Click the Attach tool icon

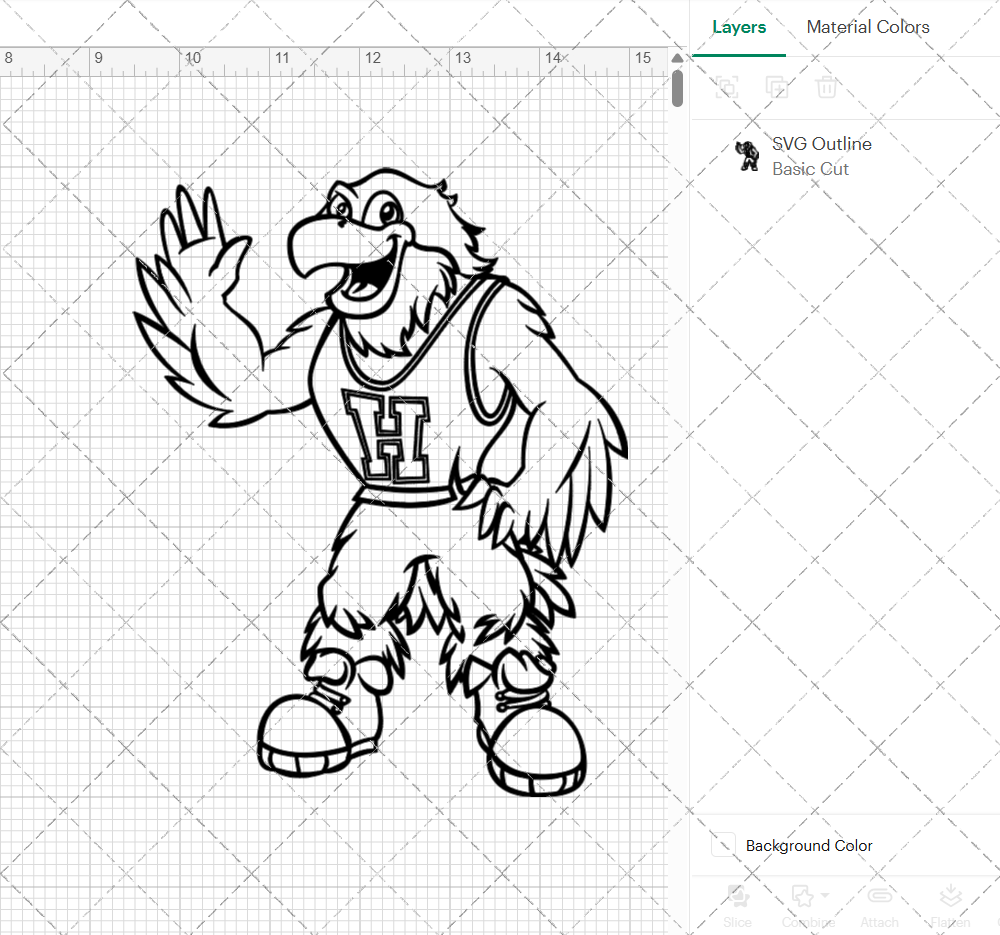pos(879,896)
